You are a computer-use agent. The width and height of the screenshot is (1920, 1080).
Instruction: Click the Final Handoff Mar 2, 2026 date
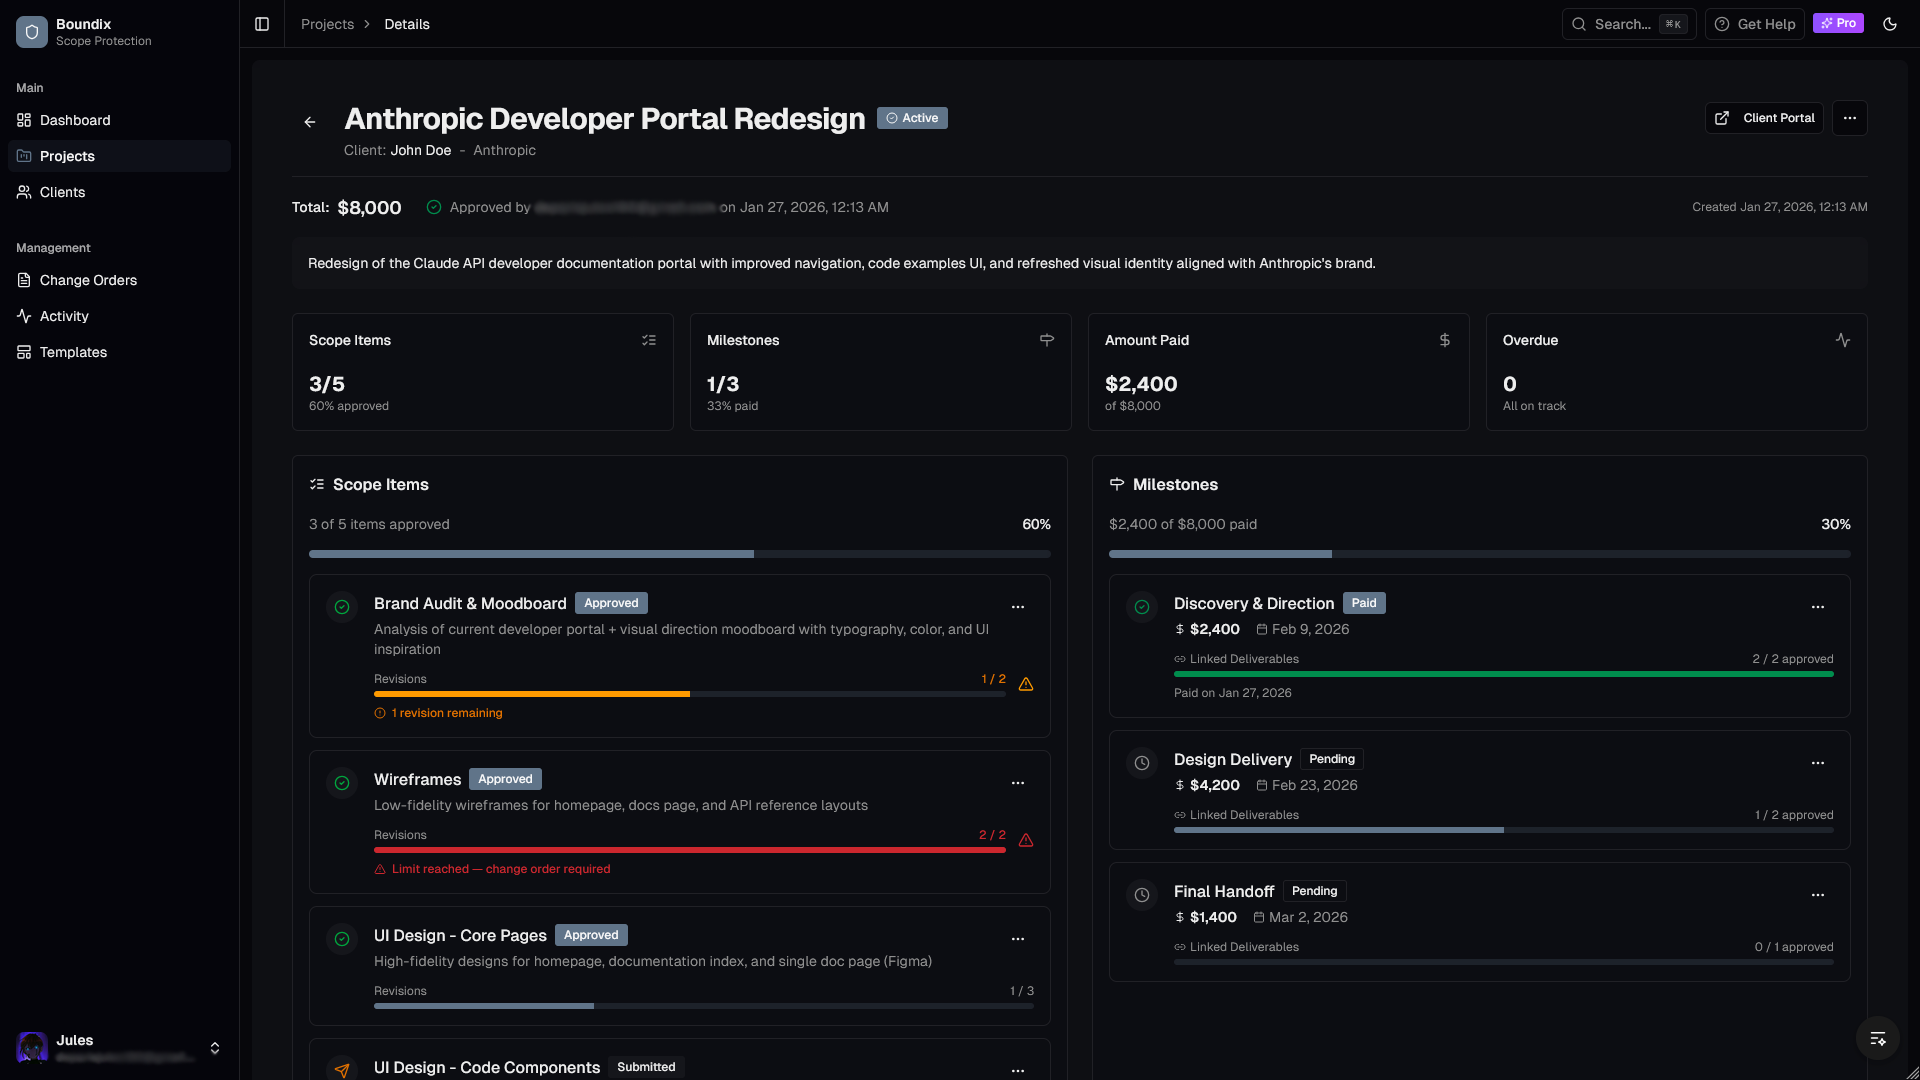[x=1308, y=917]
